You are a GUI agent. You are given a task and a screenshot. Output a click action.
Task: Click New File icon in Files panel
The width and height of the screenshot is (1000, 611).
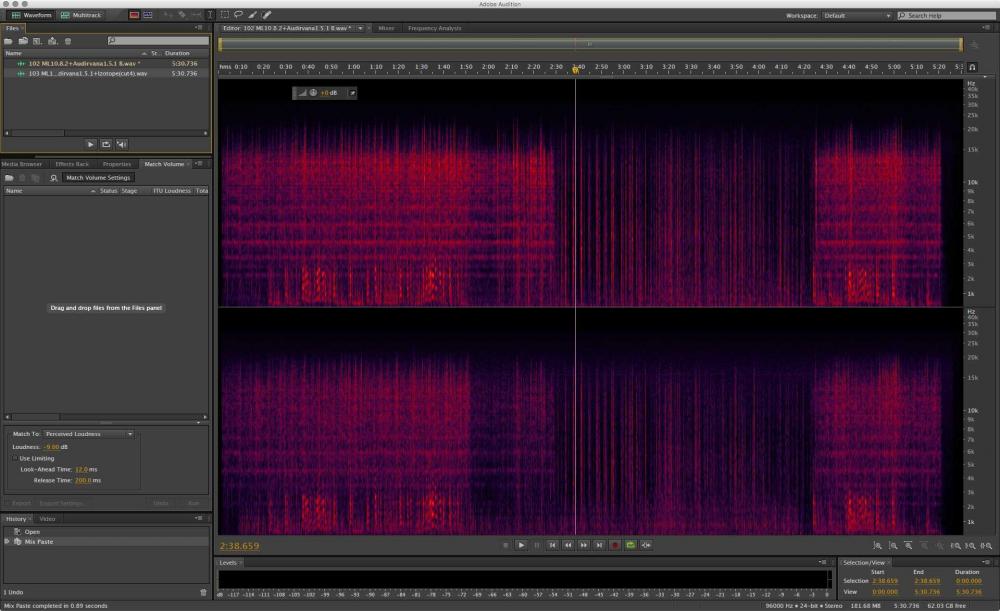(38, 41)
